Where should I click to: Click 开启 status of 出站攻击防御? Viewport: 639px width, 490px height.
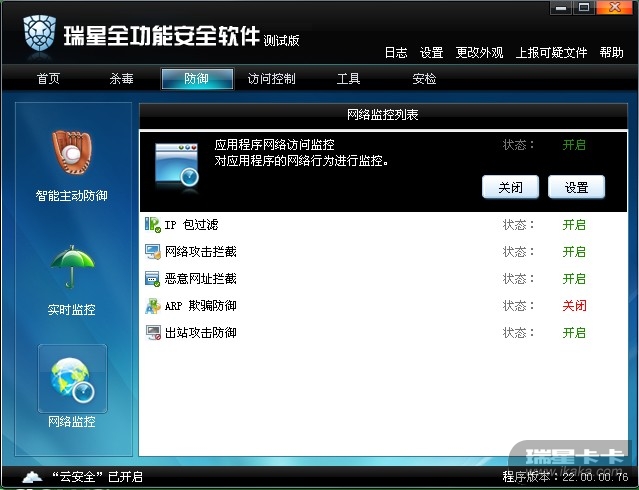pyautogui.click(x=574, y=333)
